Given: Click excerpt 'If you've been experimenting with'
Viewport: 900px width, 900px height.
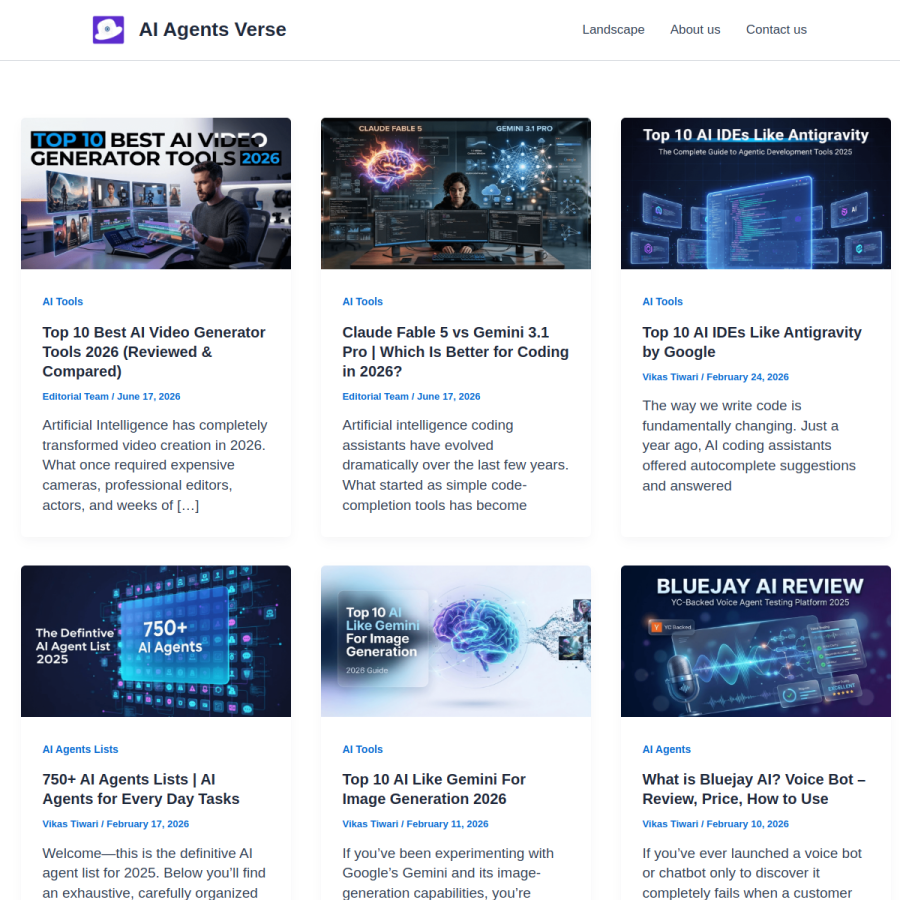Looking at the screenshot, I should (x=448, y=873).
